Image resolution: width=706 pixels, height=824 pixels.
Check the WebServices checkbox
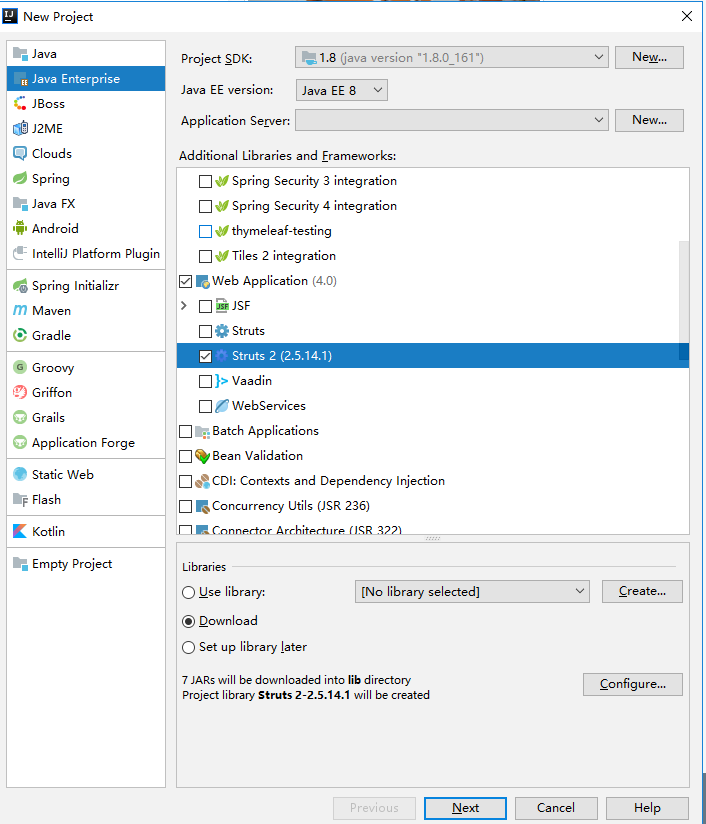coord(206,406)
